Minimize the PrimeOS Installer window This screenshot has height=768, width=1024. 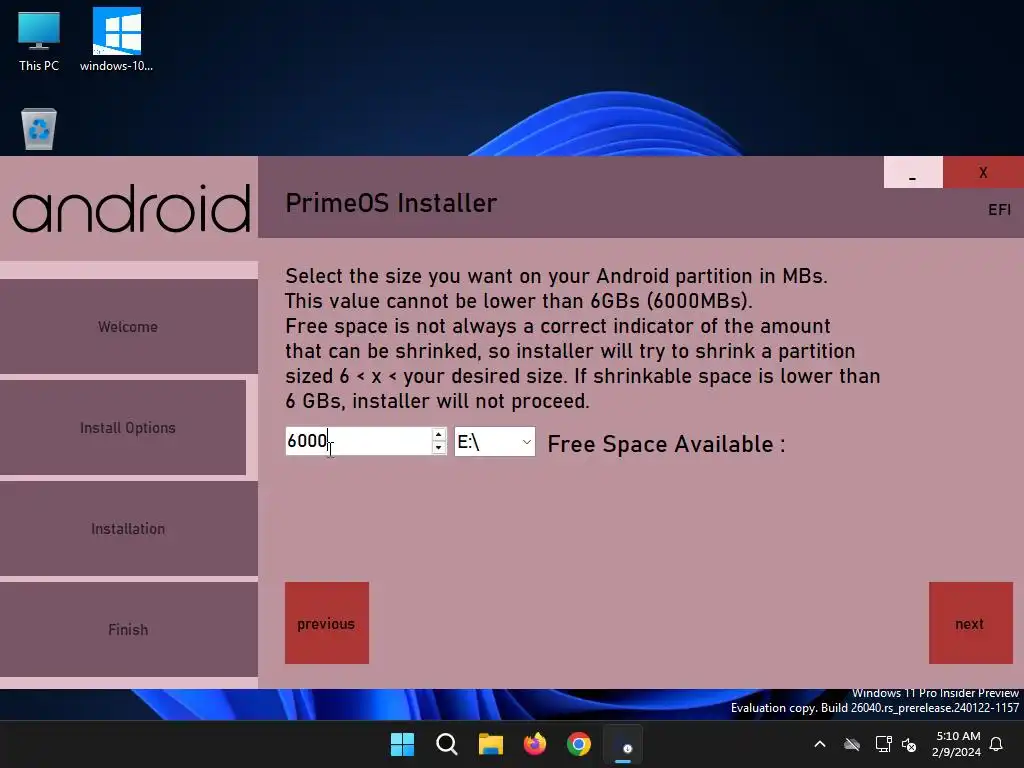[x=913, y=172]
